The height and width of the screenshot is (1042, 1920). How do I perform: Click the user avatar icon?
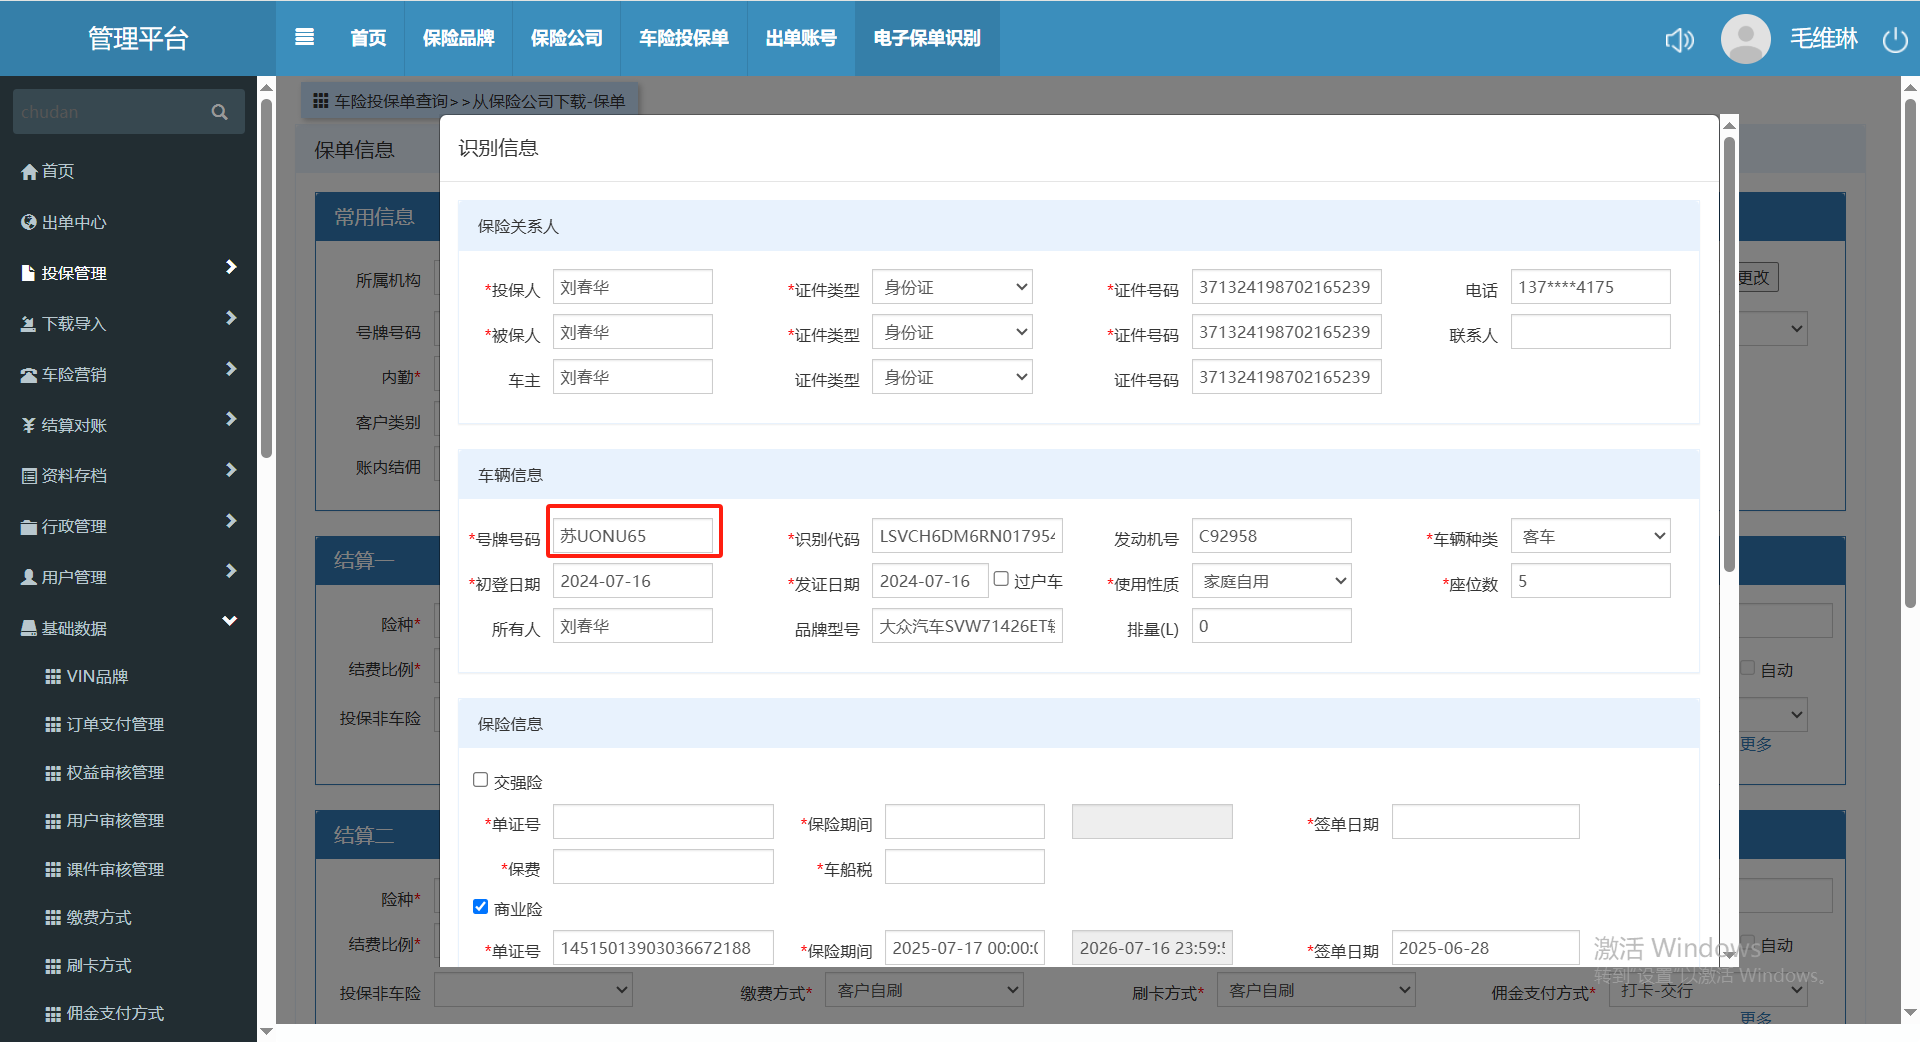click(1745, 39)
